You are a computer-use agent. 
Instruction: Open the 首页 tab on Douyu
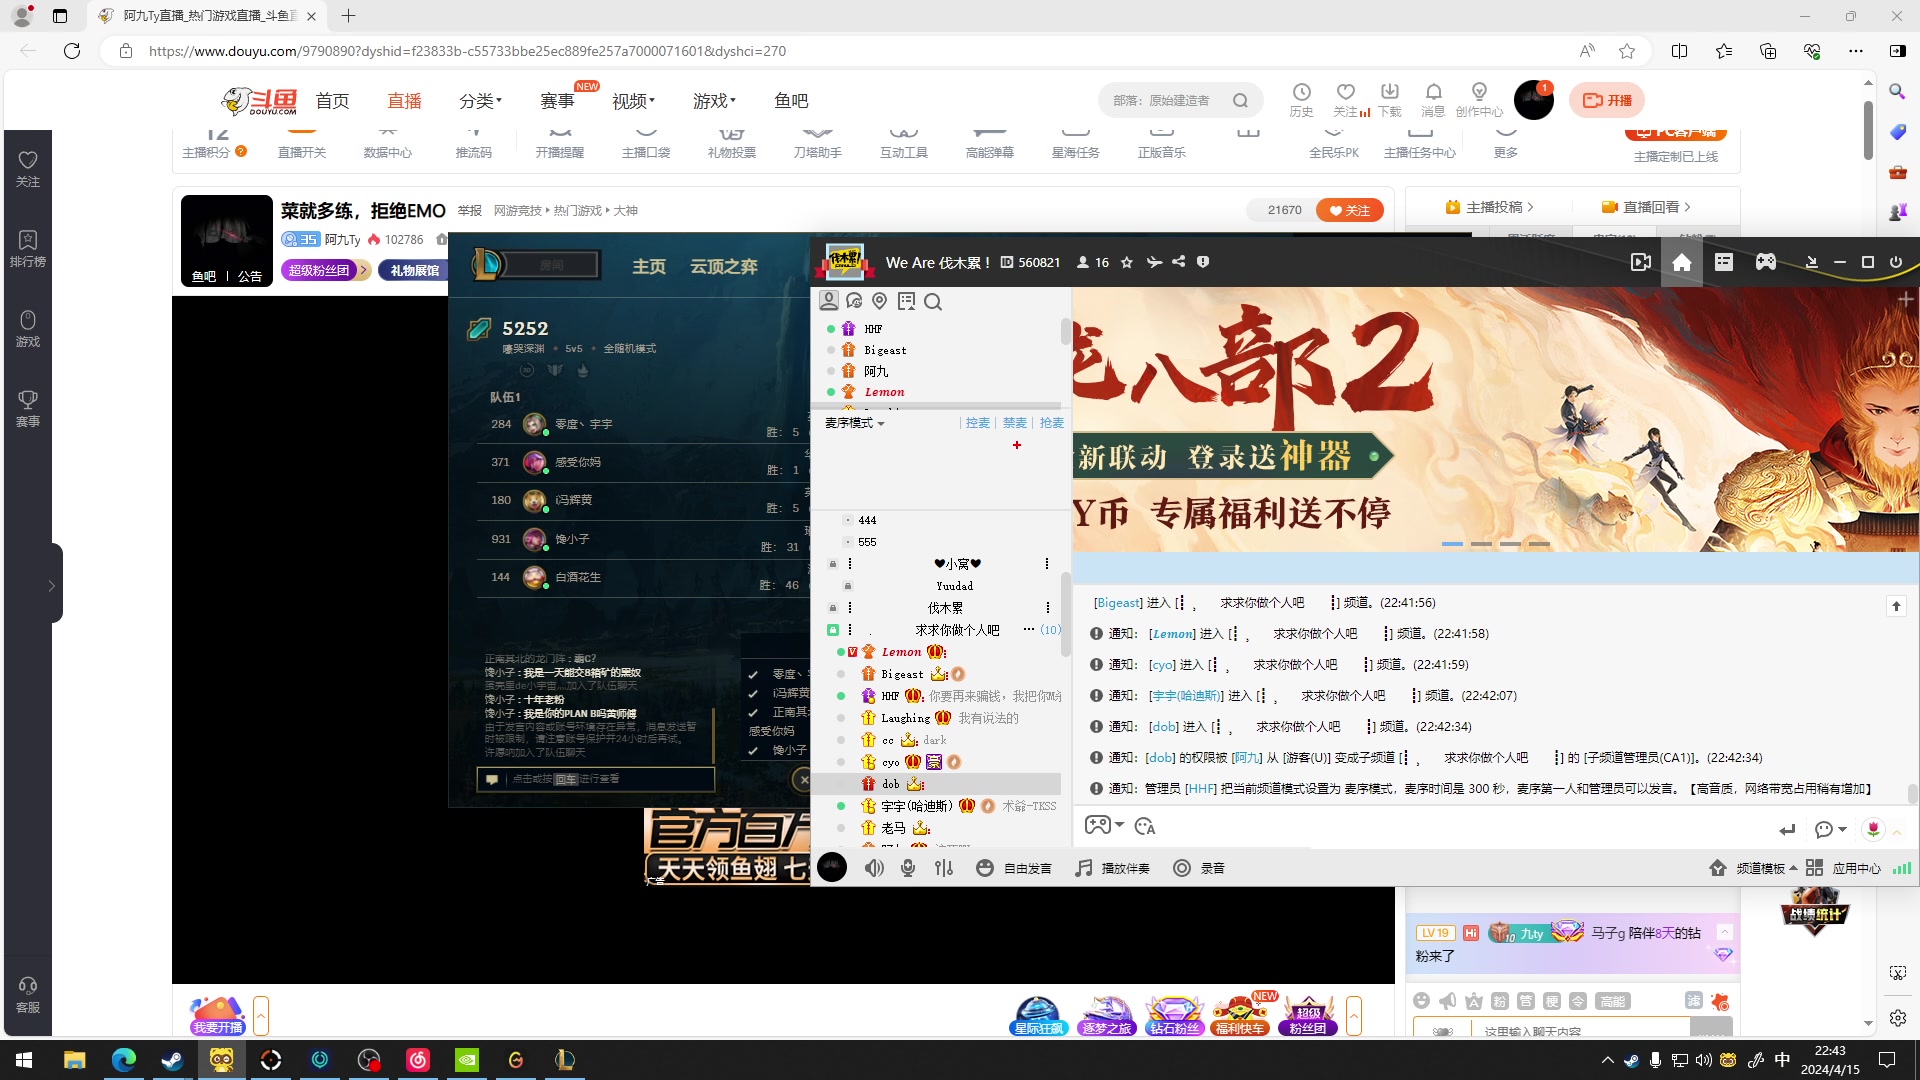click(332, 101)
